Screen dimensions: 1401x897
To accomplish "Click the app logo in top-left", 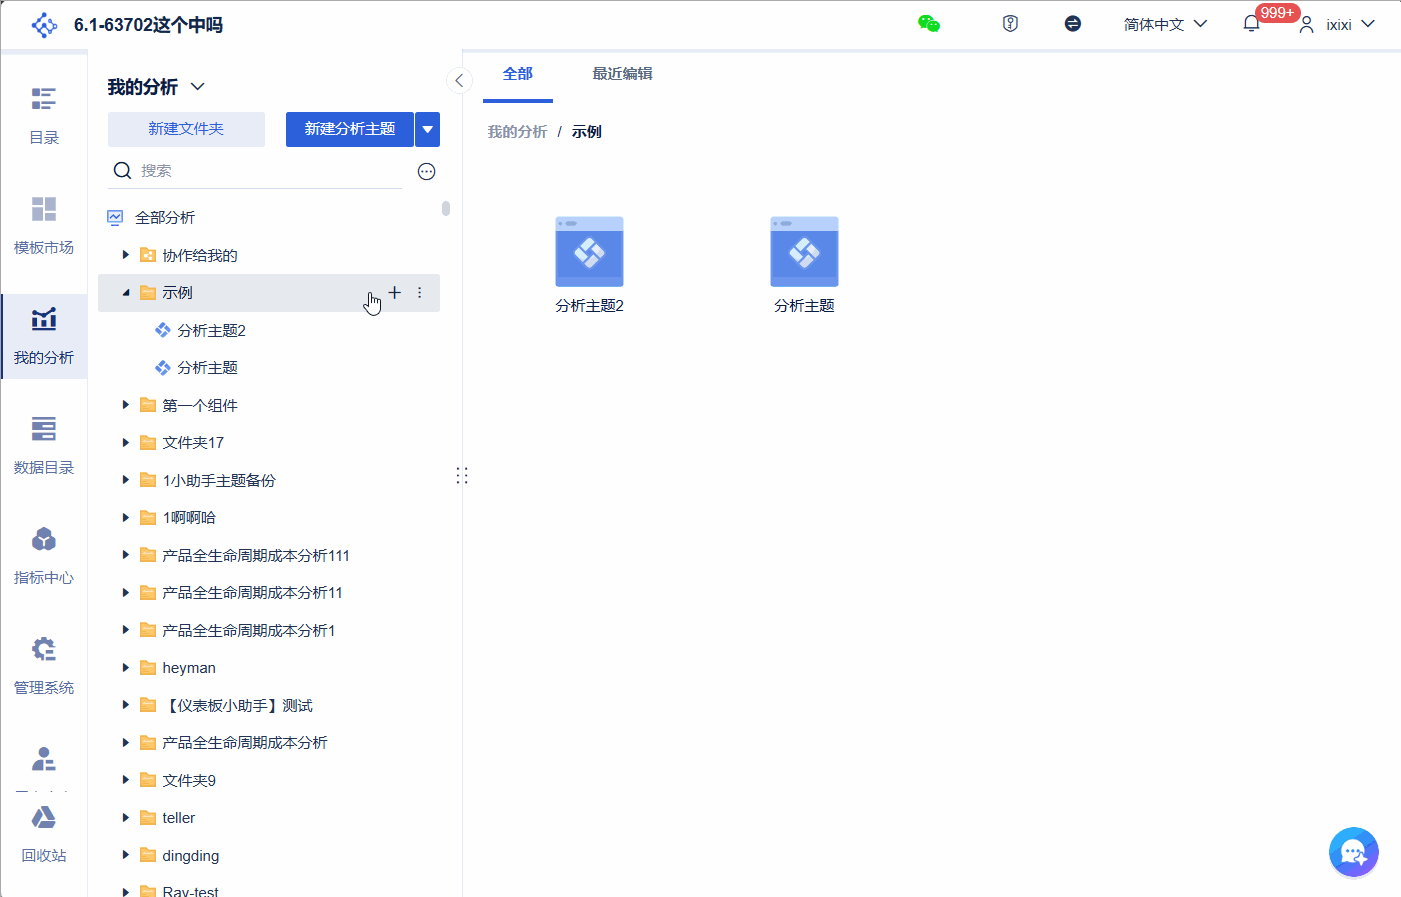I will coord(45,25).
